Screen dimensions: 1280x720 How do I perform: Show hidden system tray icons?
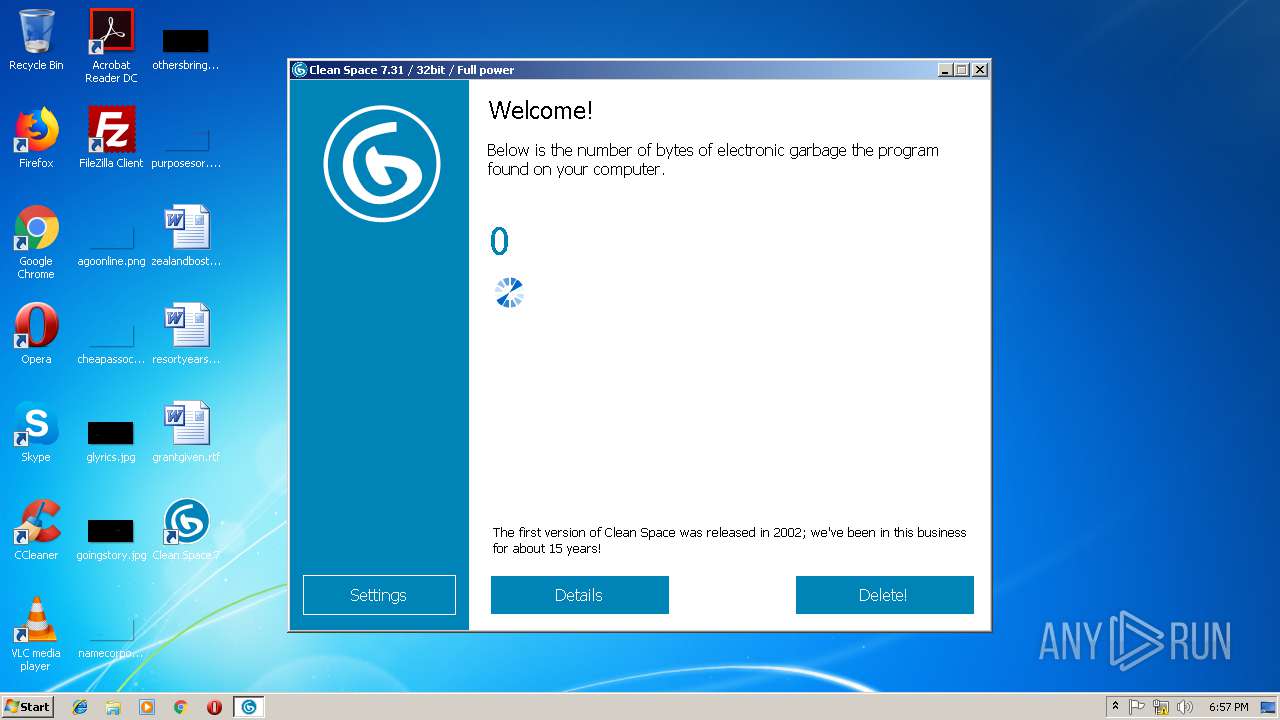tap(1115, 707)
